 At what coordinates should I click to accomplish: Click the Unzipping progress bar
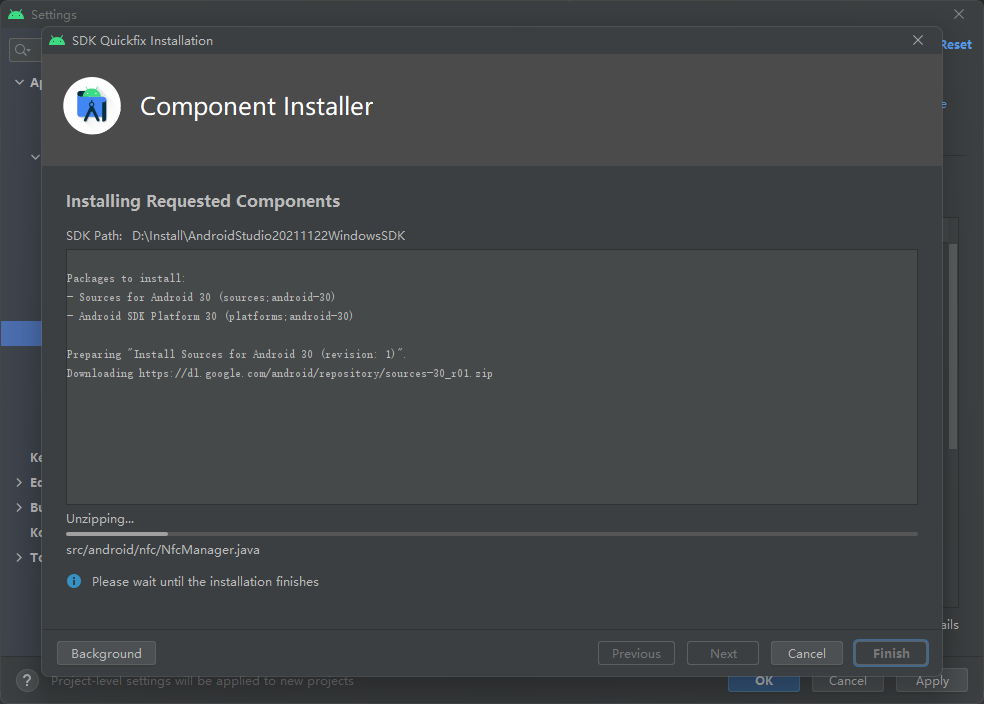491,534
